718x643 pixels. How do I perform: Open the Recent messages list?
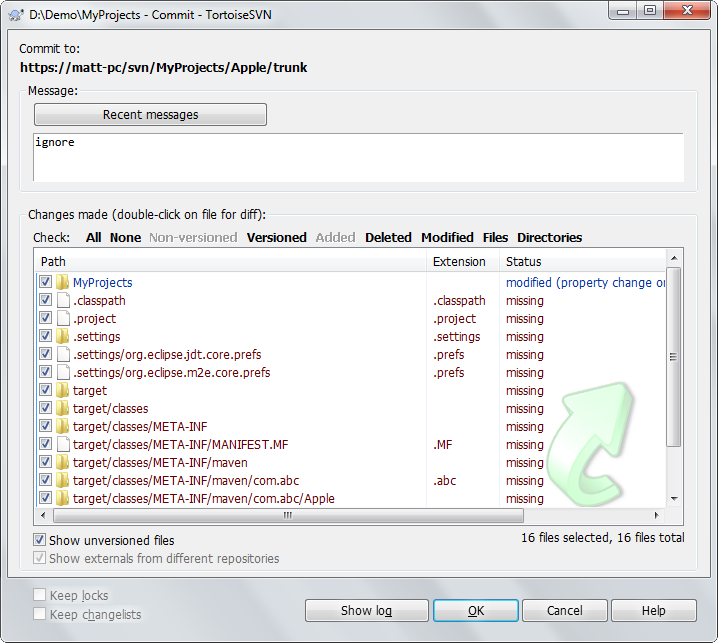point(150,115)
